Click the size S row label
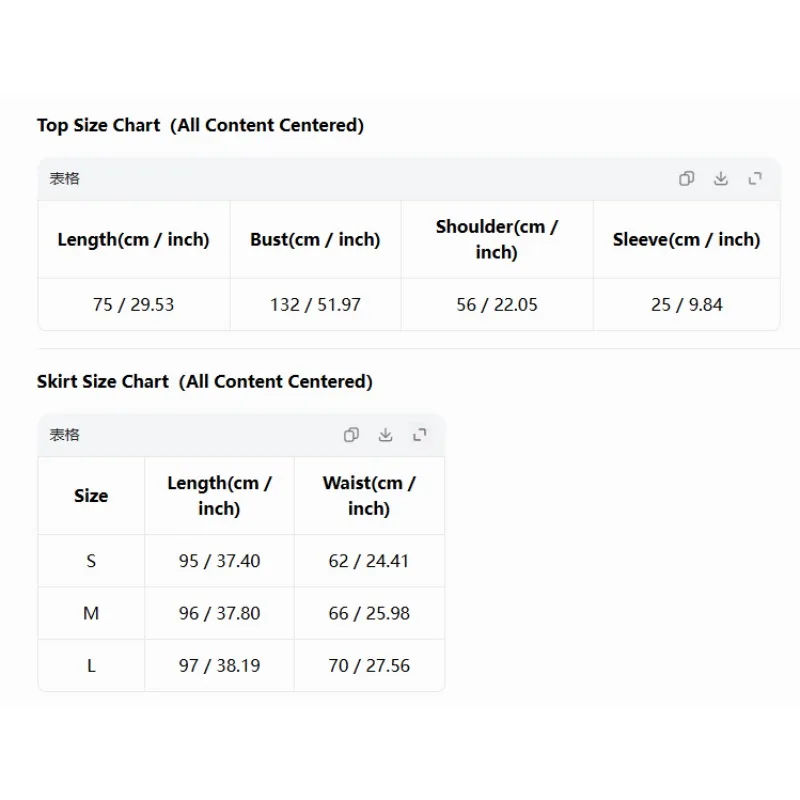This screenshot has width=800, height=800. [x=91, y=561]
